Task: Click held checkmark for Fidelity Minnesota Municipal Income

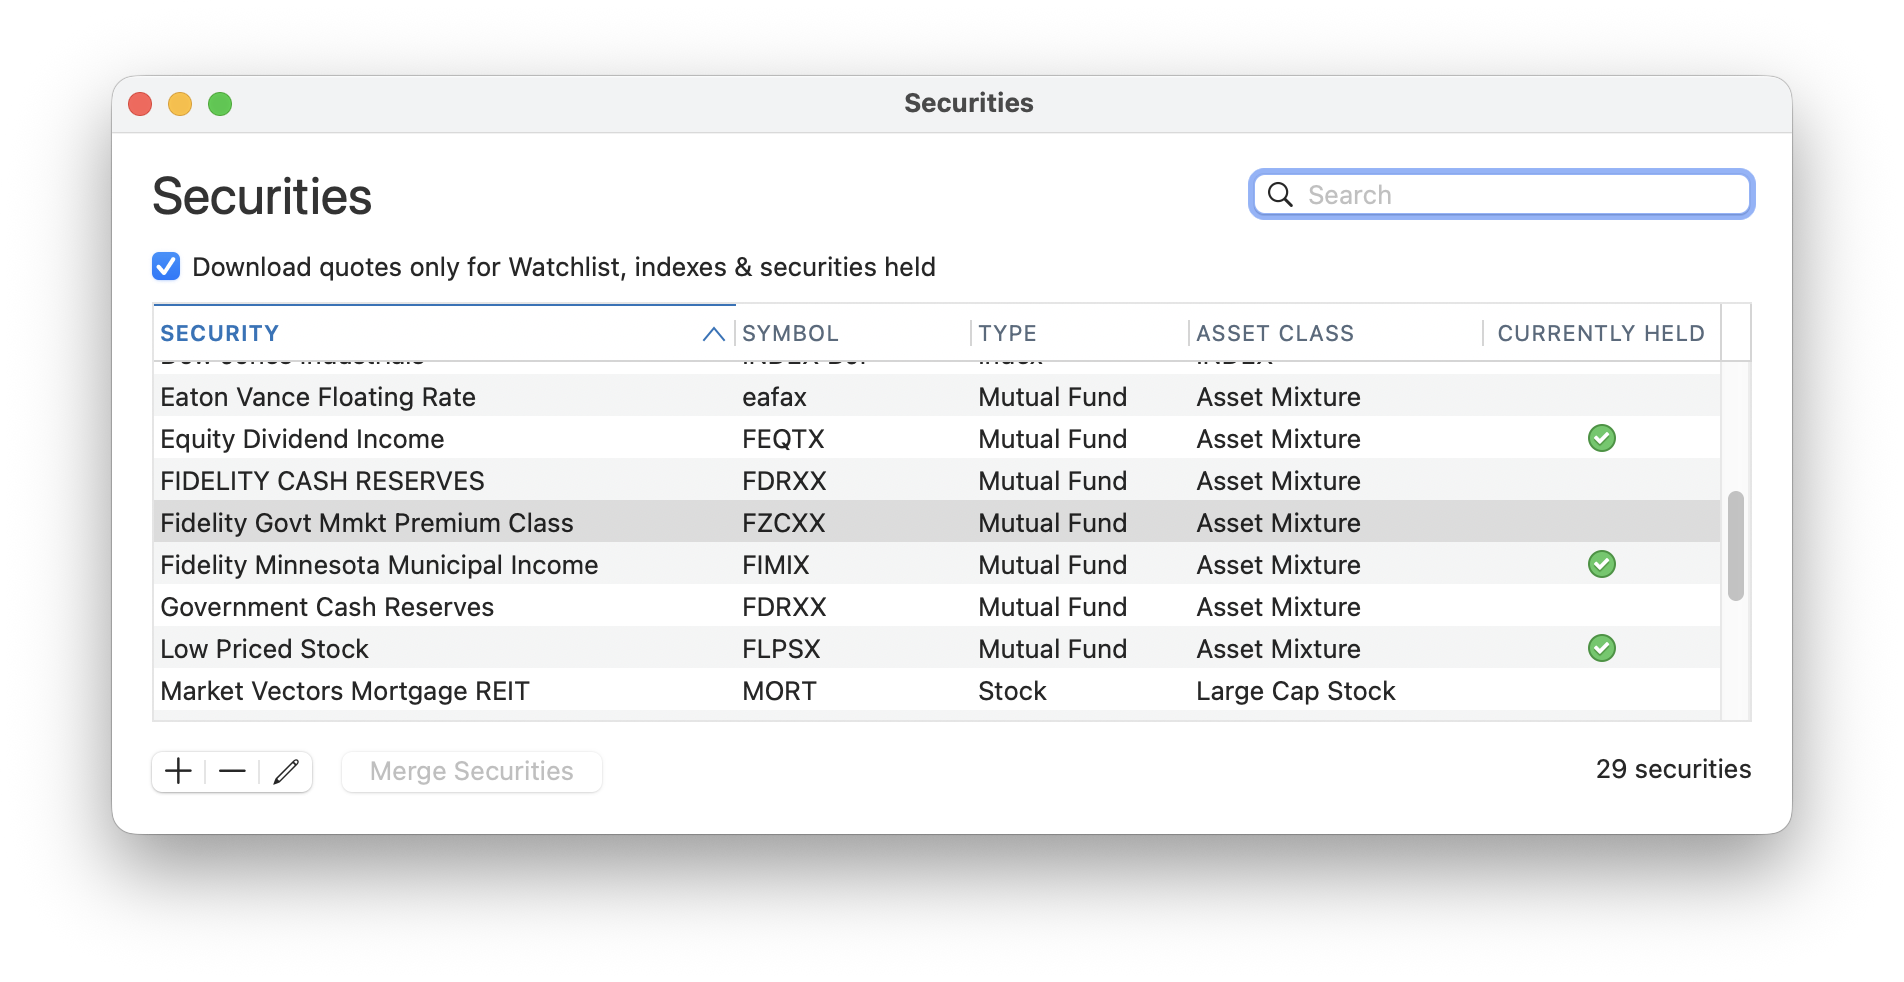Action: [x=1601, y=564]
